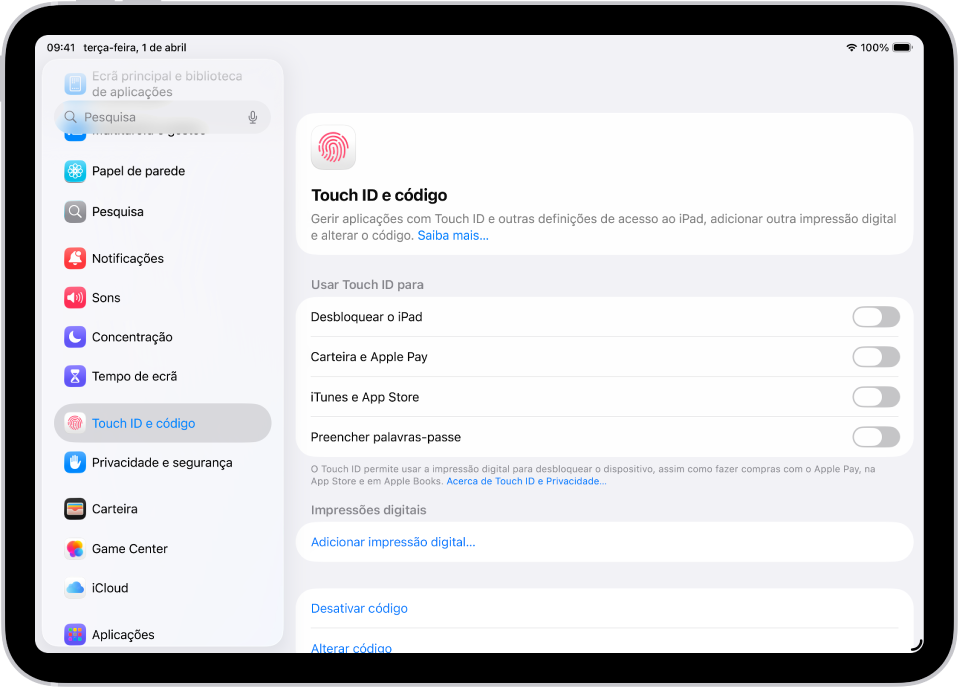This screenshot has width=960, height=692.
Task: Open the Concentração moon icon
Action: click(74, 337)
